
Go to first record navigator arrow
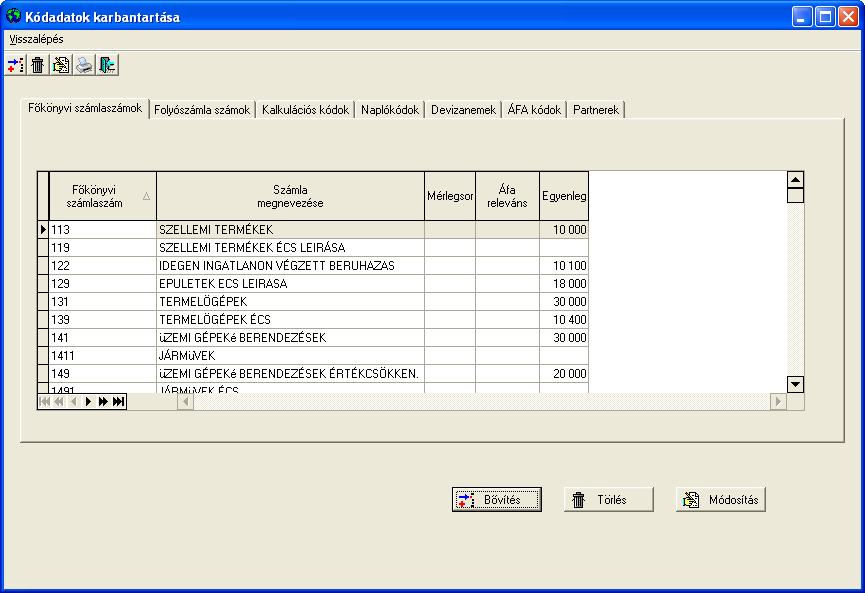pos(45,402)
